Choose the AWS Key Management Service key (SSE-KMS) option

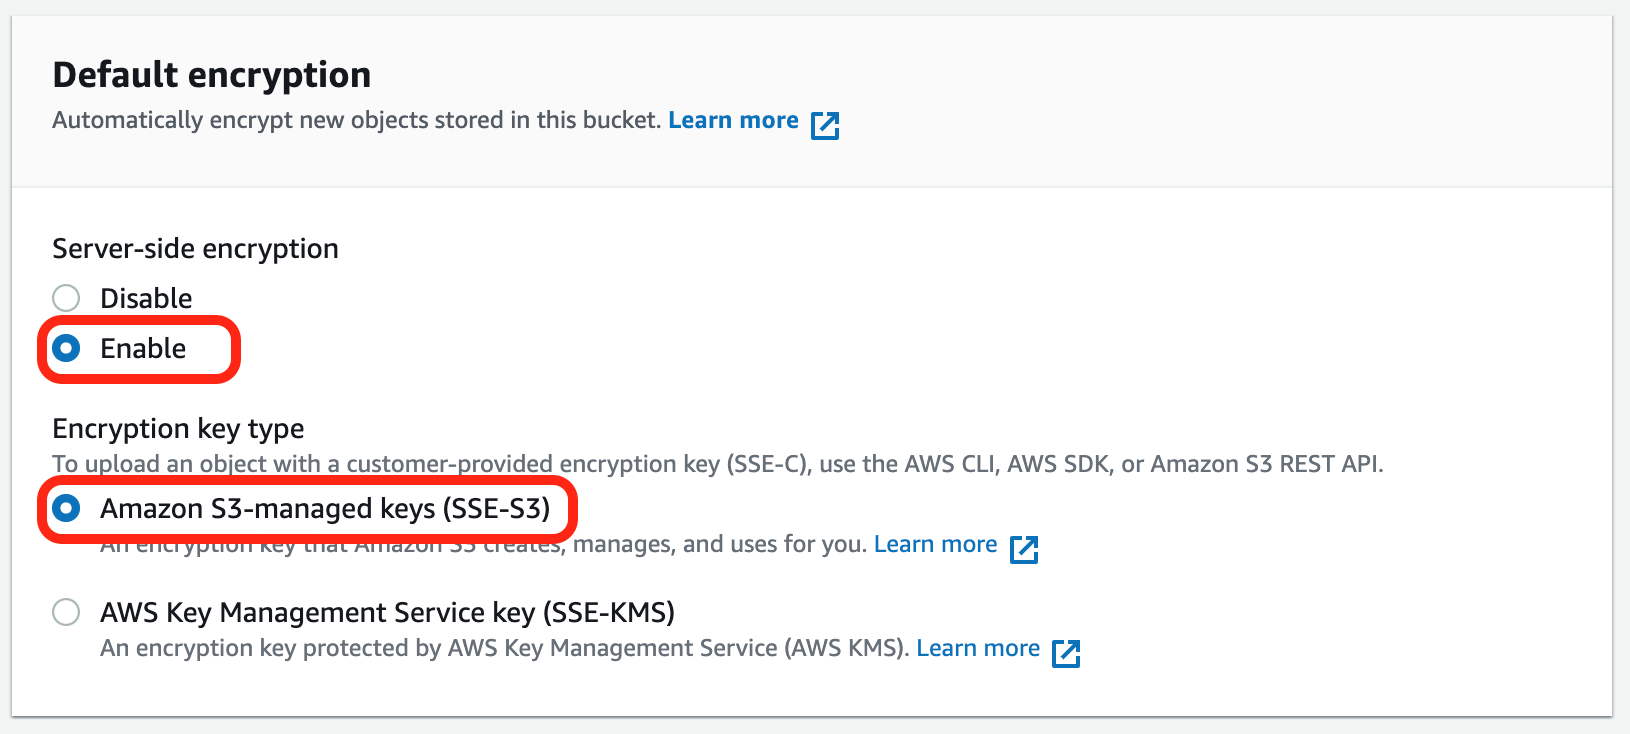tap(65, 612)
